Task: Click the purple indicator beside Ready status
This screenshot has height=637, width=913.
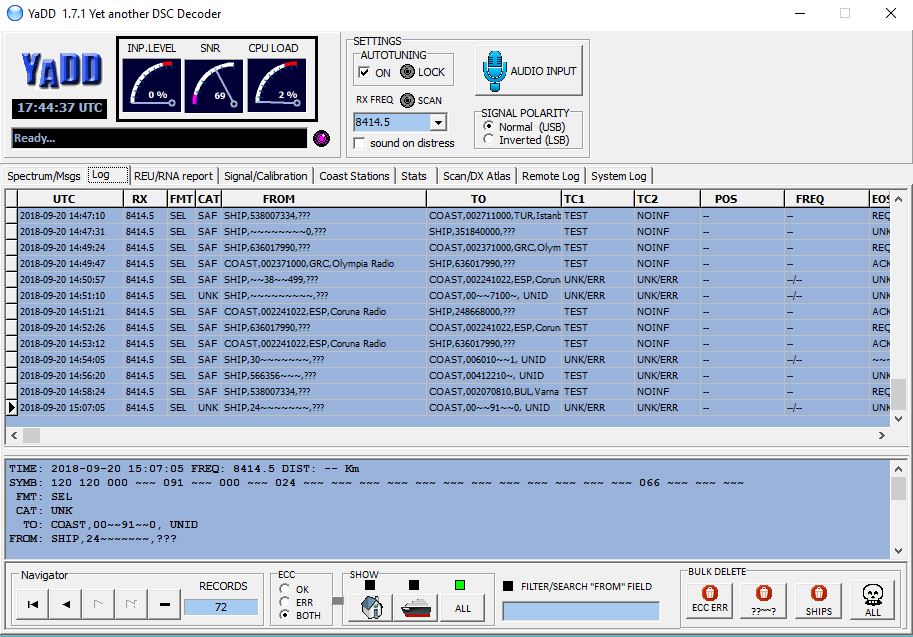Action: point(321,139)
